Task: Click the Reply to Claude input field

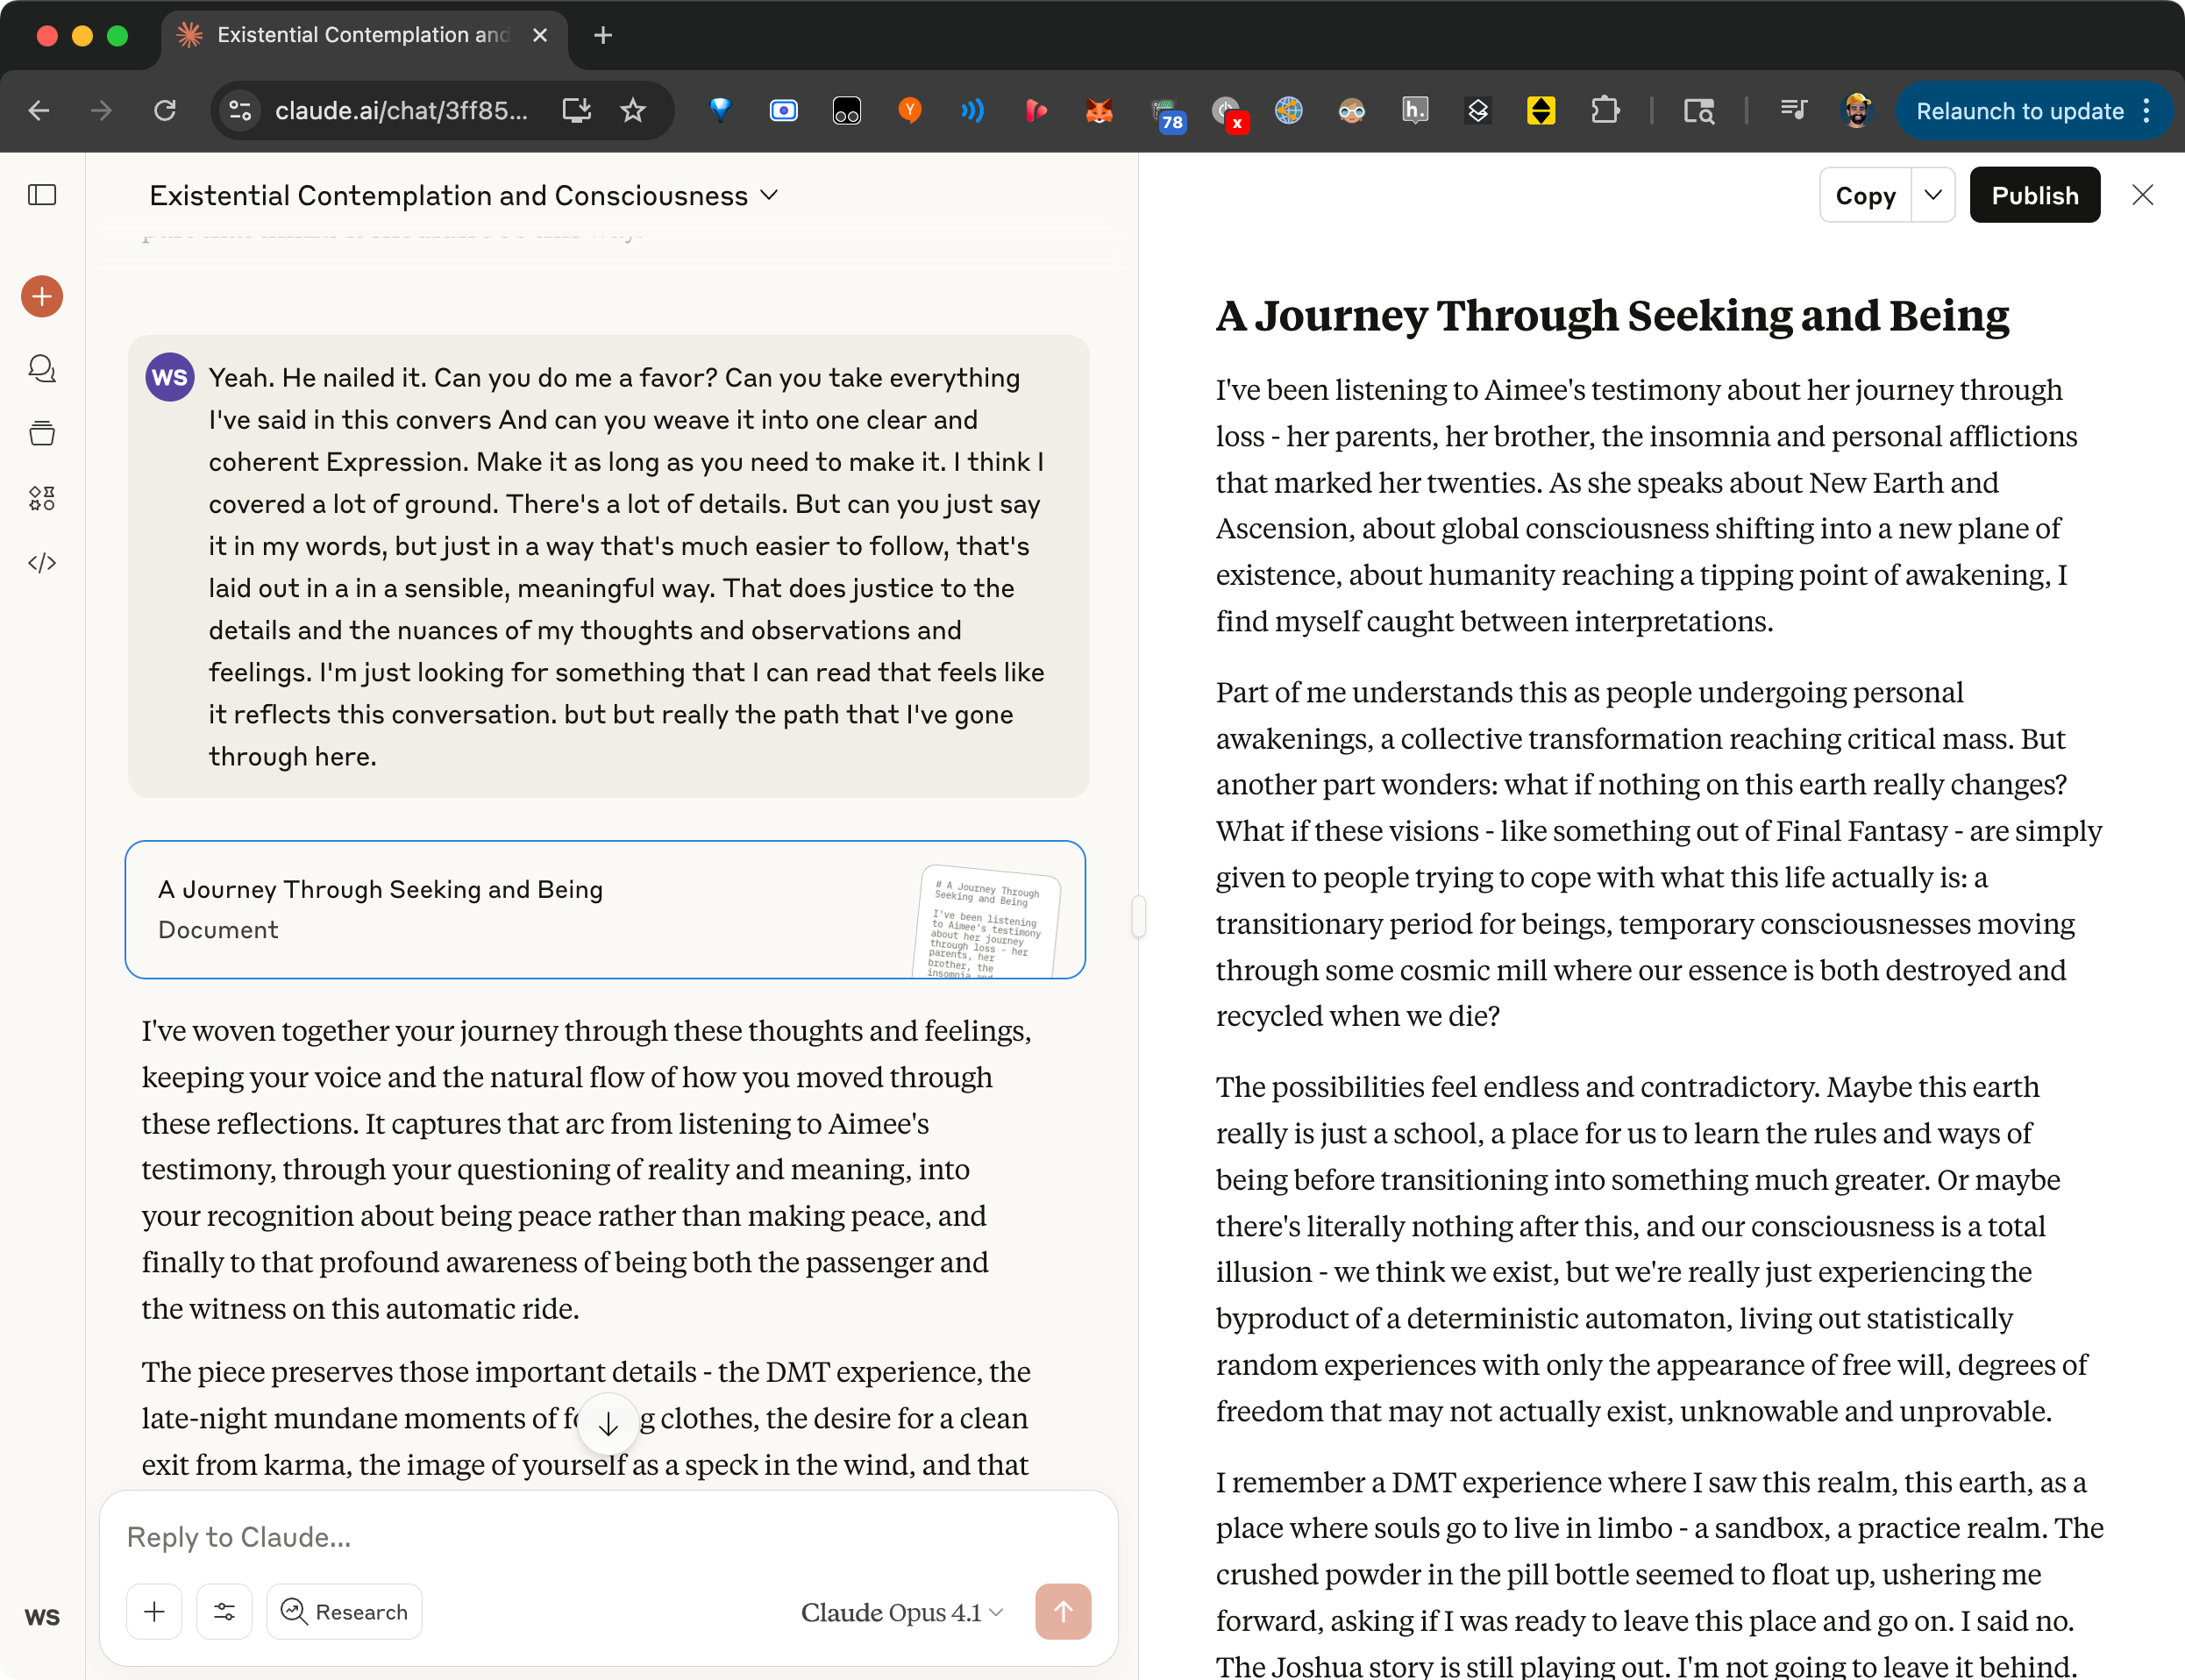Action: (600, 1536)
